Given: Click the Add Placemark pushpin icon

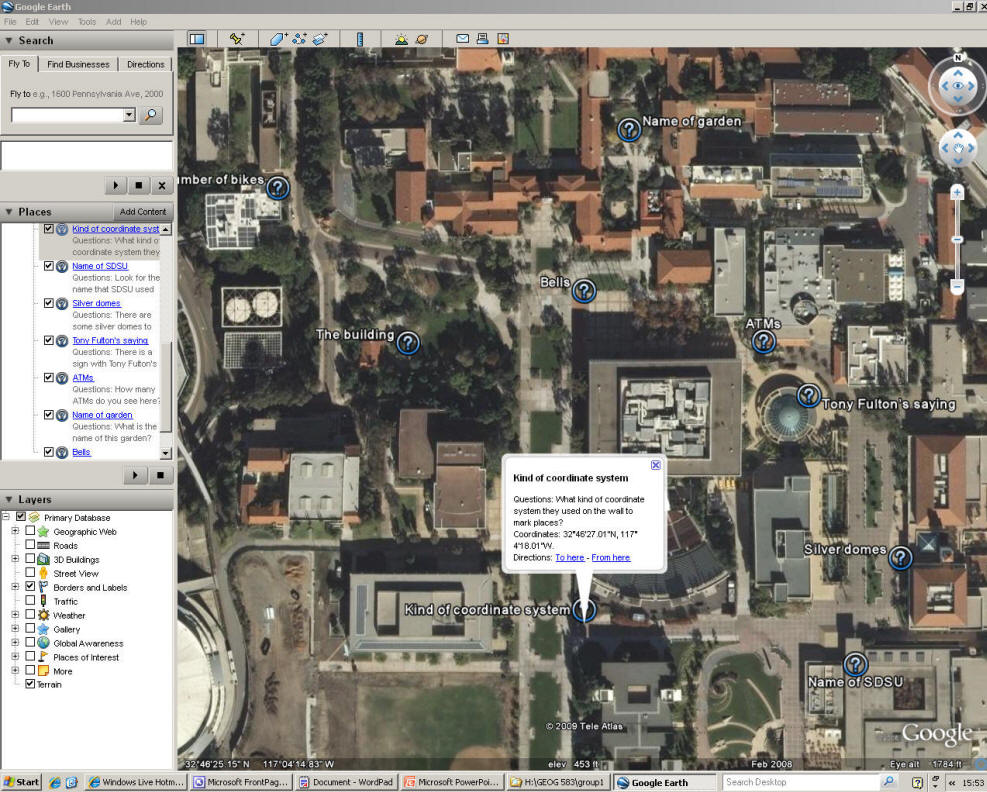Looking at the screenshot, I should pos(237,39).
